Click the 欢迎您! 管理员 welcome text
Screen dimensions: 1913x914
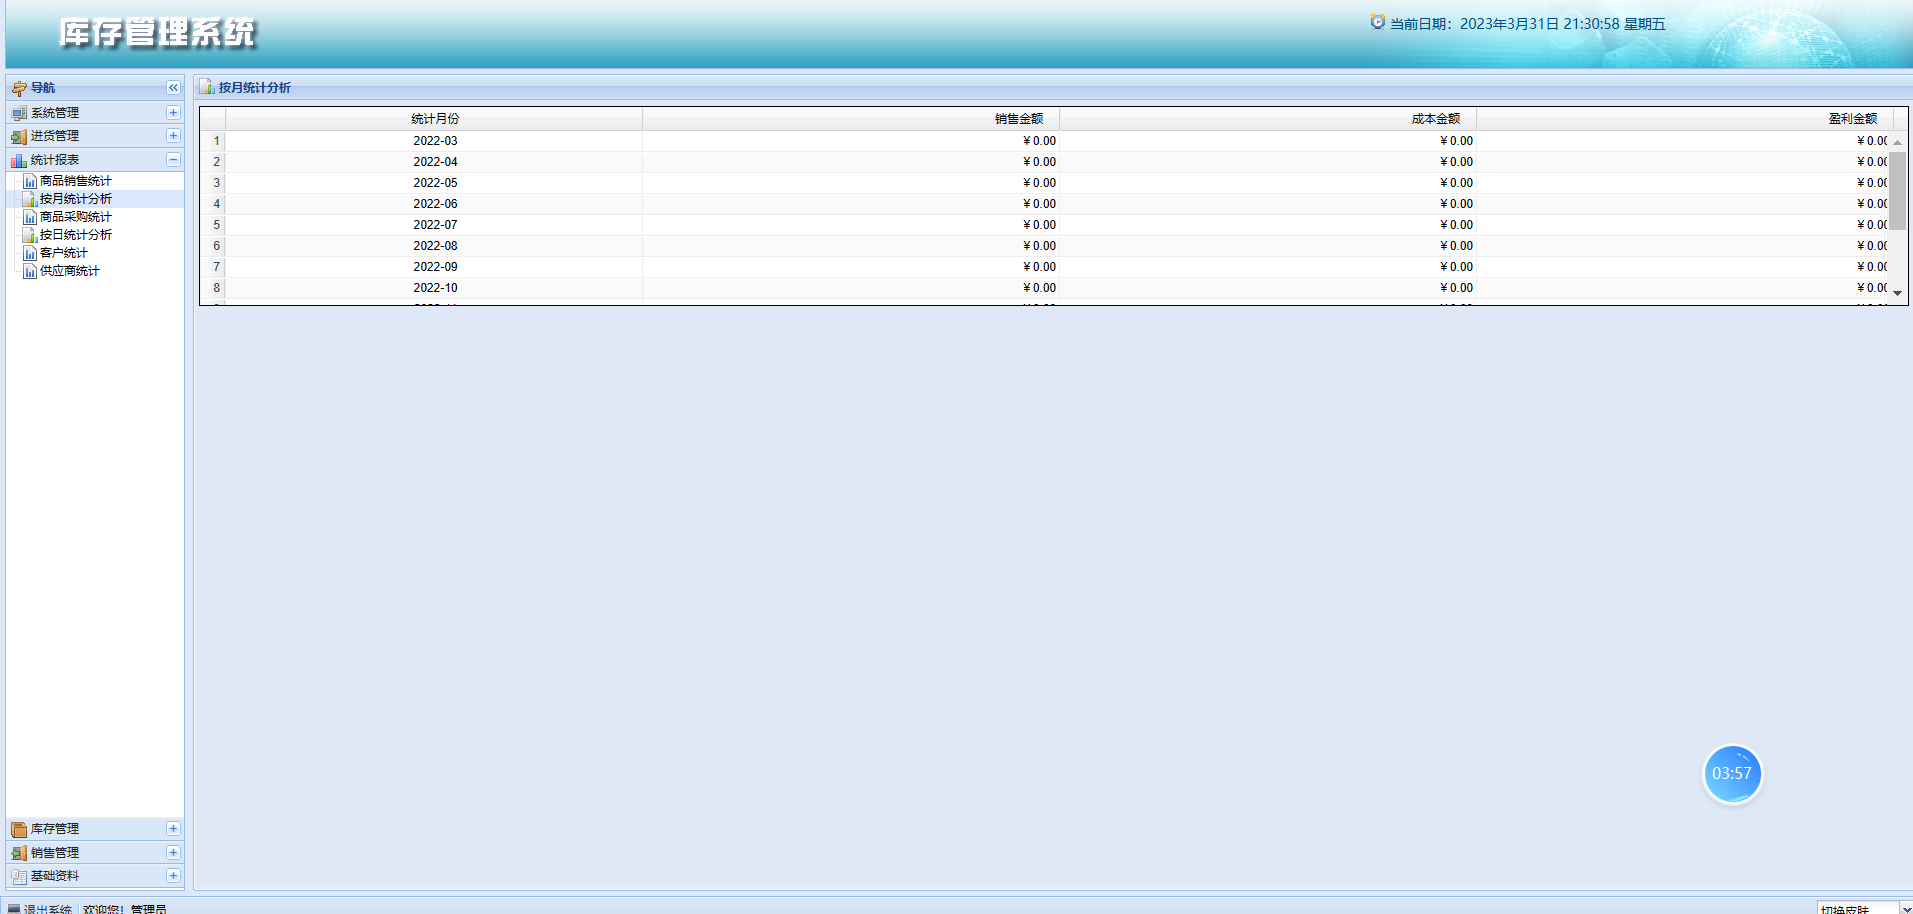[x=125, y=909]
